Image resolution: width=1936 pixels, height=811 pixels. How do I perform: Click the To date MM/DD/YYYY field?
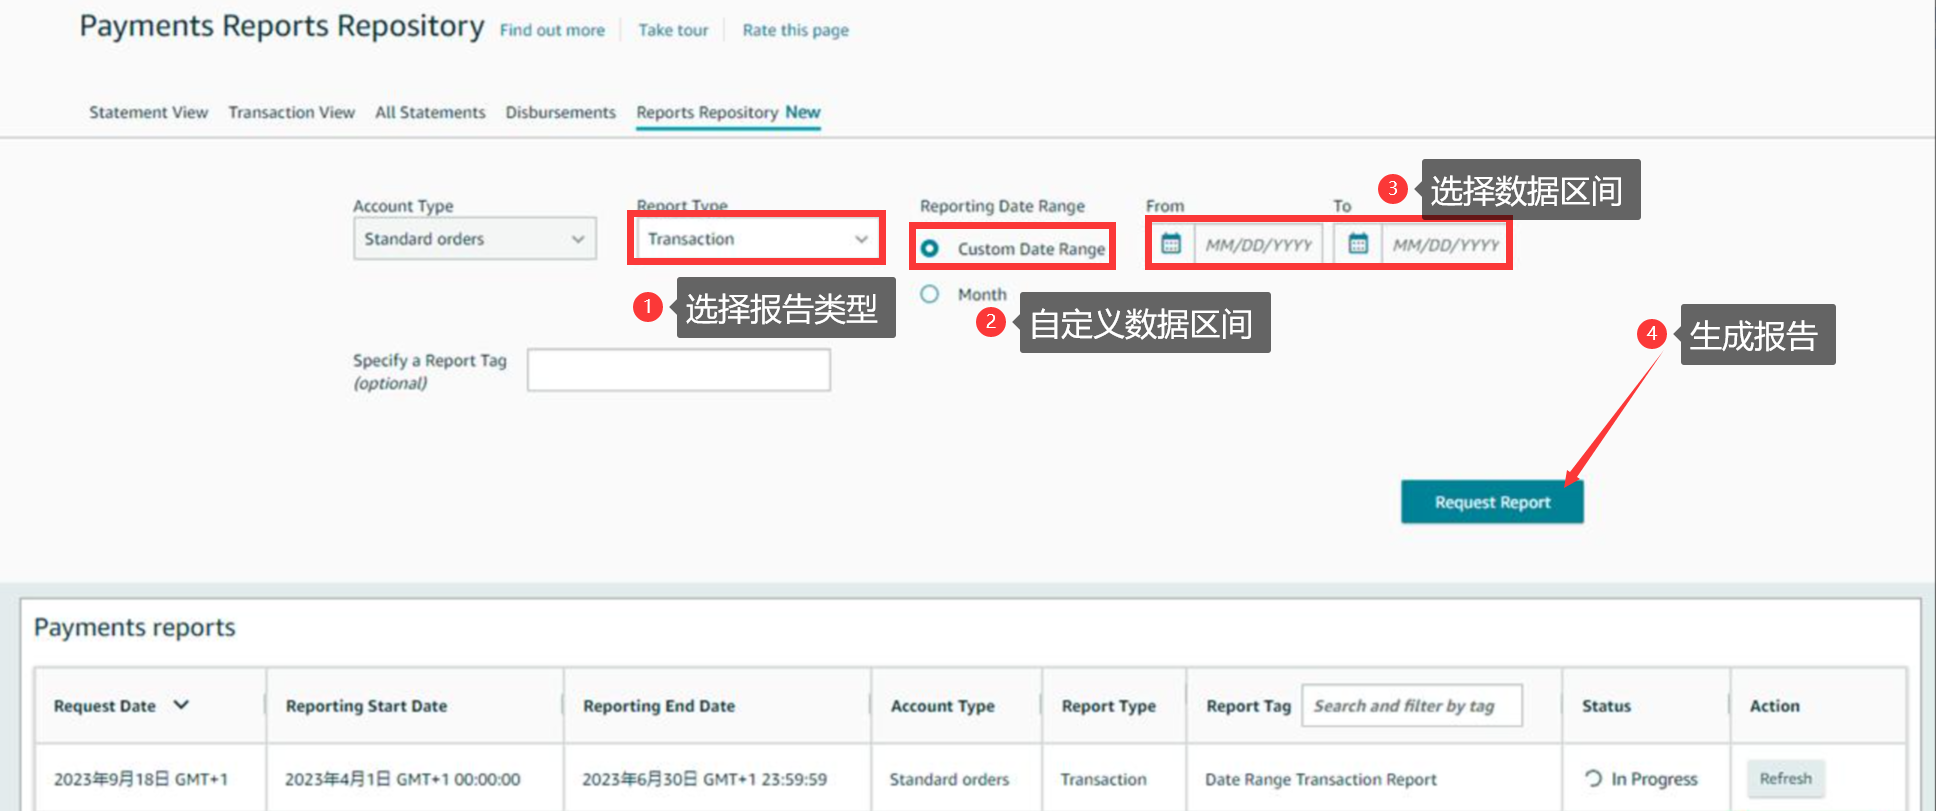[x=1445, y=244]
